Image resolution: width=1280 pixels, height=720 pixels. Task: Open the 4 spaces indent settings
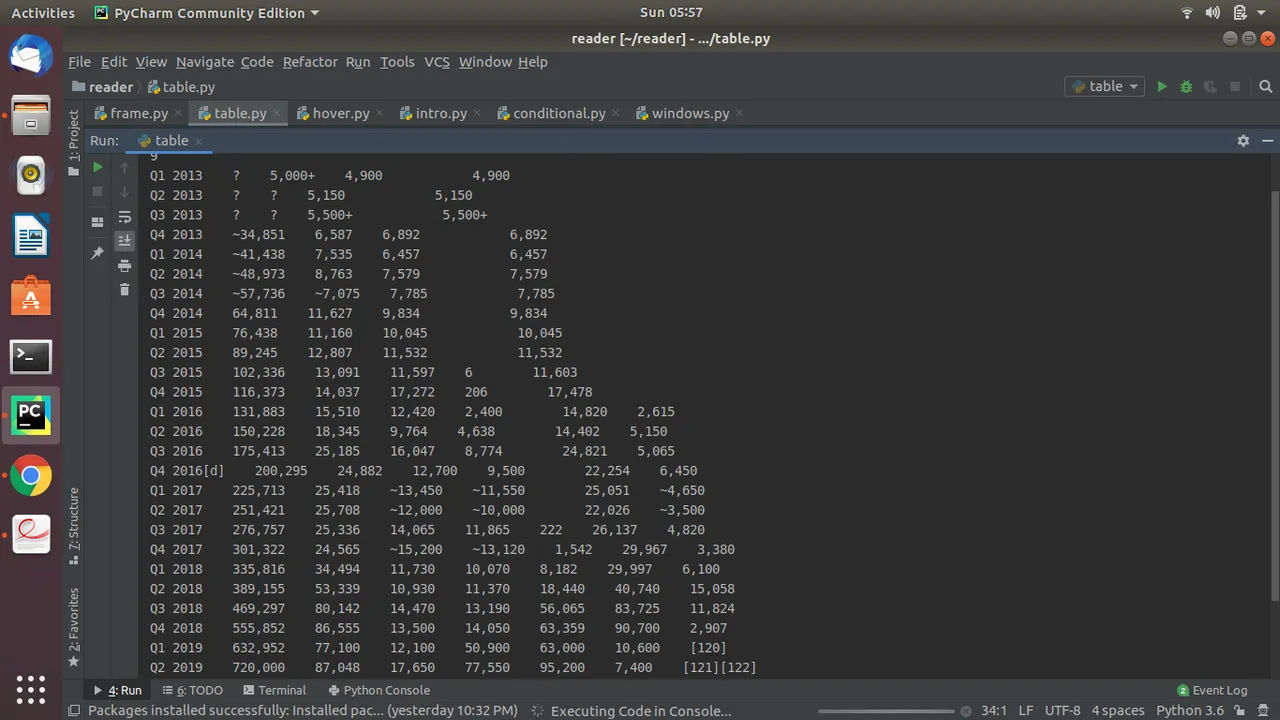1118,711
